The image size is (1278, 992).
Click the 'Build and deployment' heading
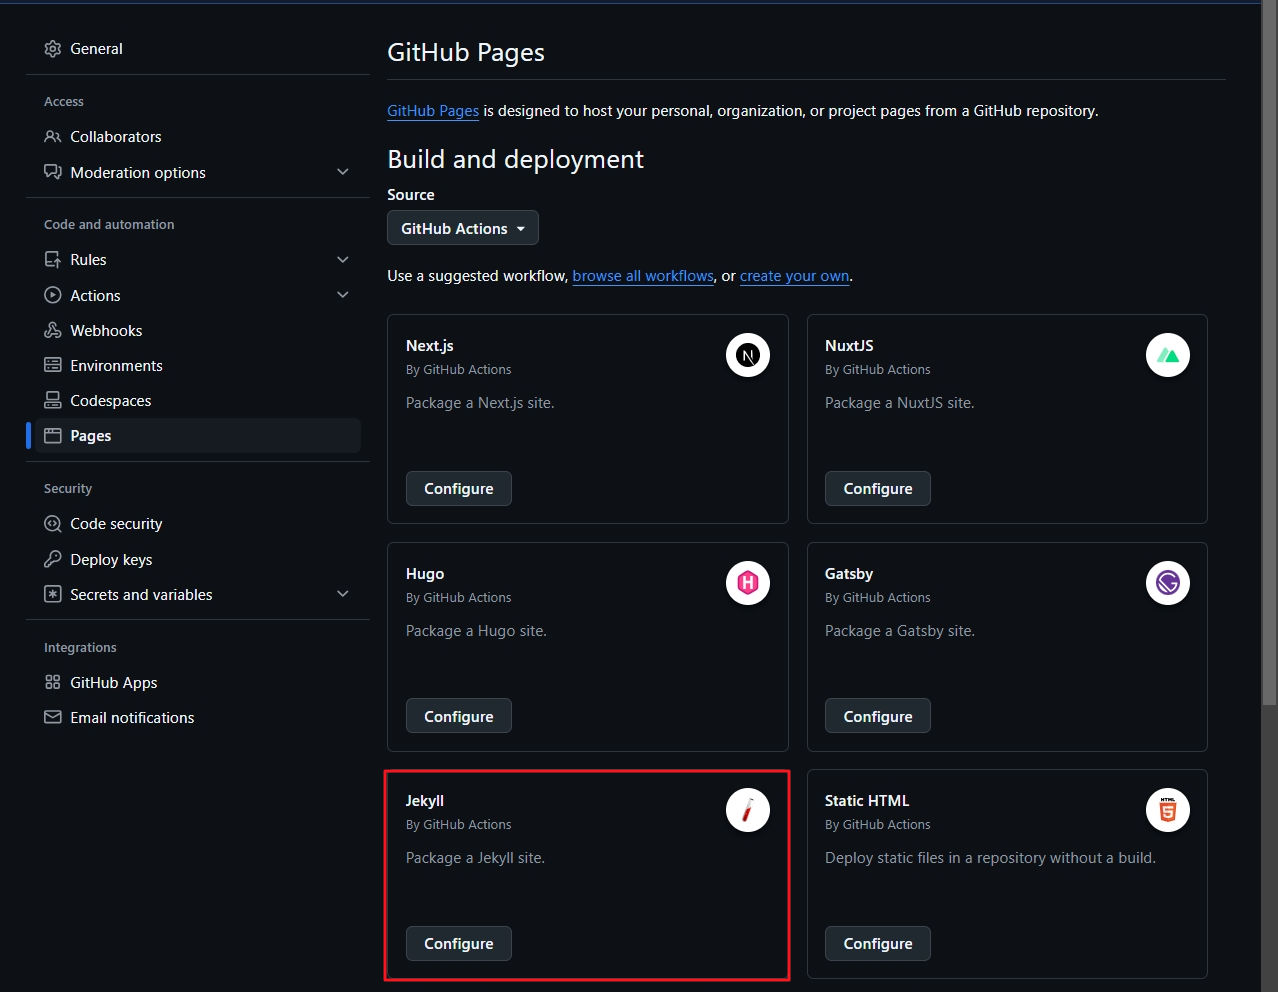(516, 160)
